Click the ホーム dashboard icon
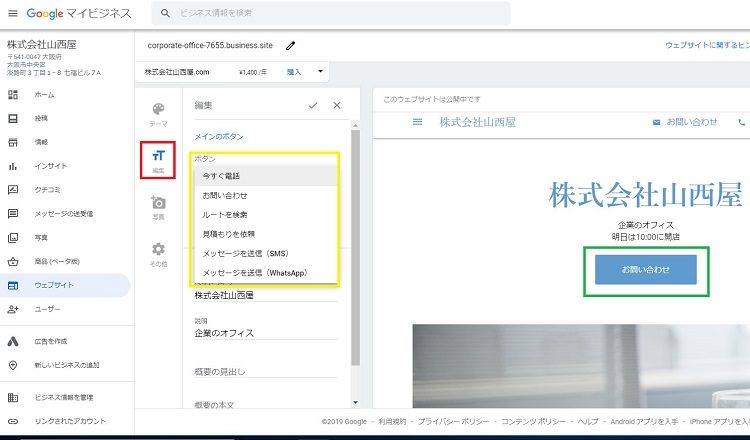The height and width of the screenshot is (440, 750). tap(13, 95)
